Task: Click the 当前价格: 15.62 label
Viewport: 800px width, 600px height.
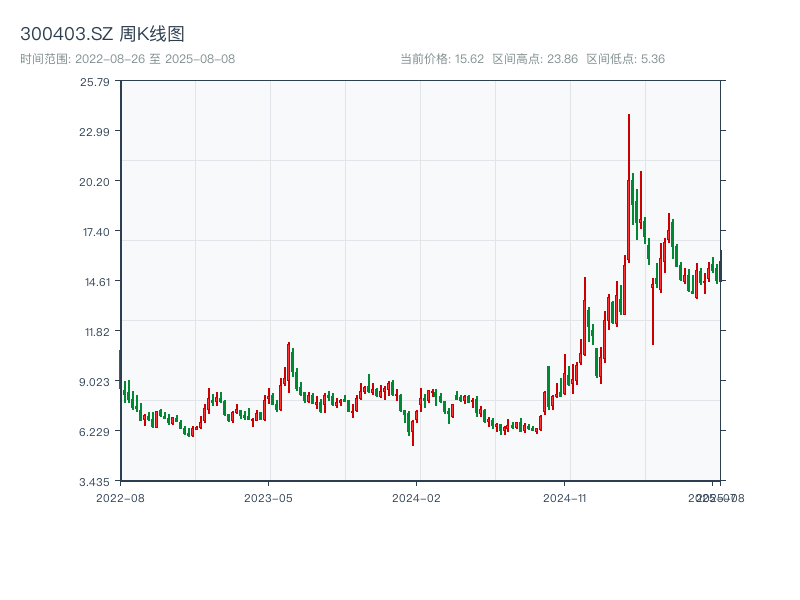Action: point(442,59)
